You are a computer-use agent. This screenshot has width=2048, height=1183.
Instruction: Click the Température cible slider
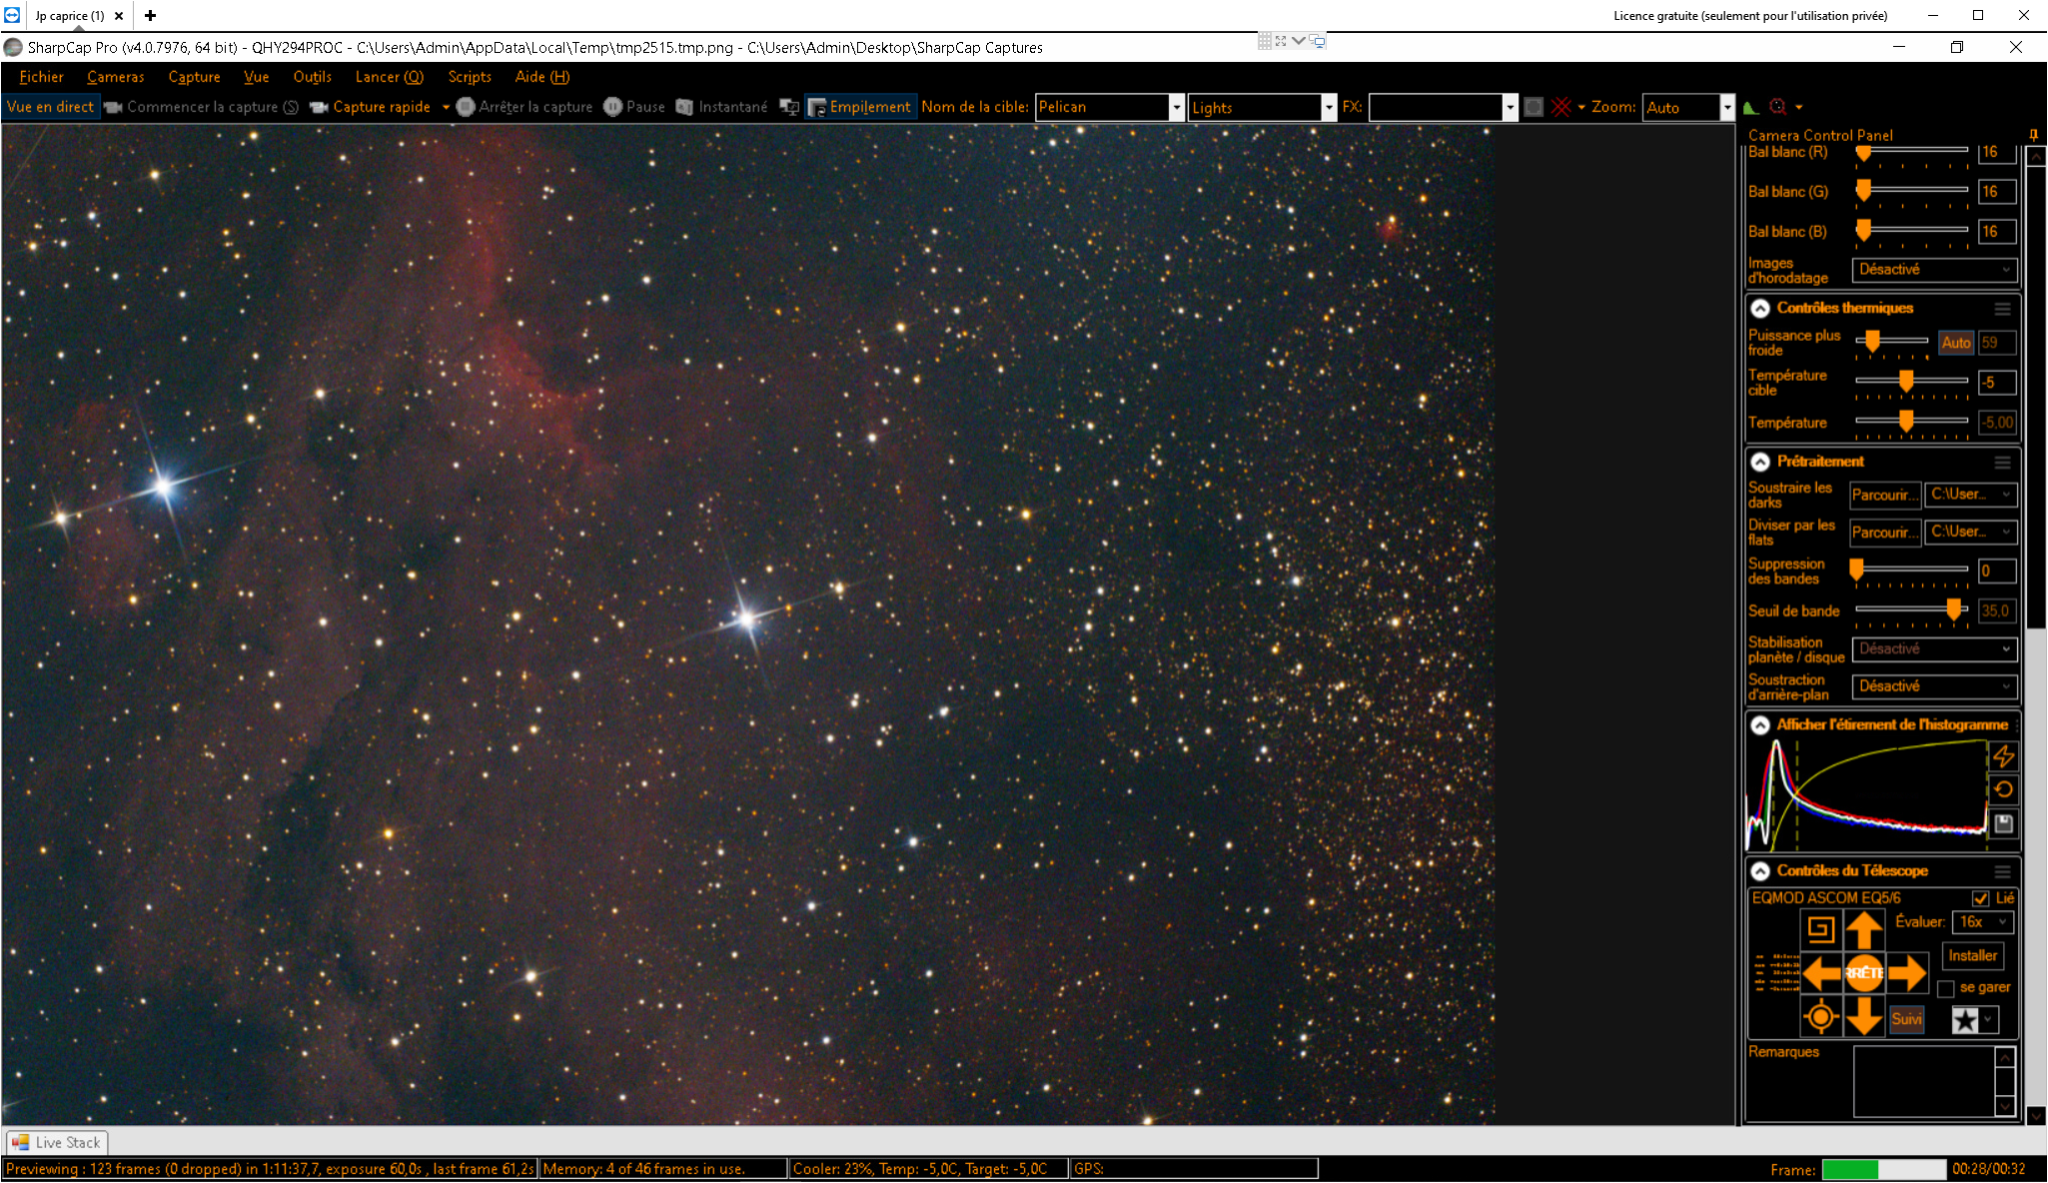1912,382
